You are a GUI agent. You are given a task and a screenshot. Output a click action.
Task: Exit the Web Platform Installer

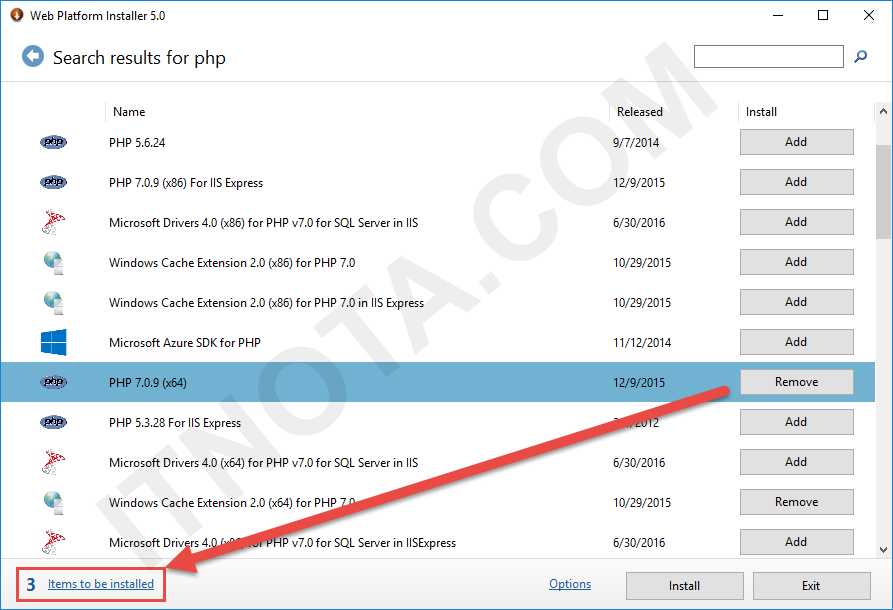(x=810, y=586)
